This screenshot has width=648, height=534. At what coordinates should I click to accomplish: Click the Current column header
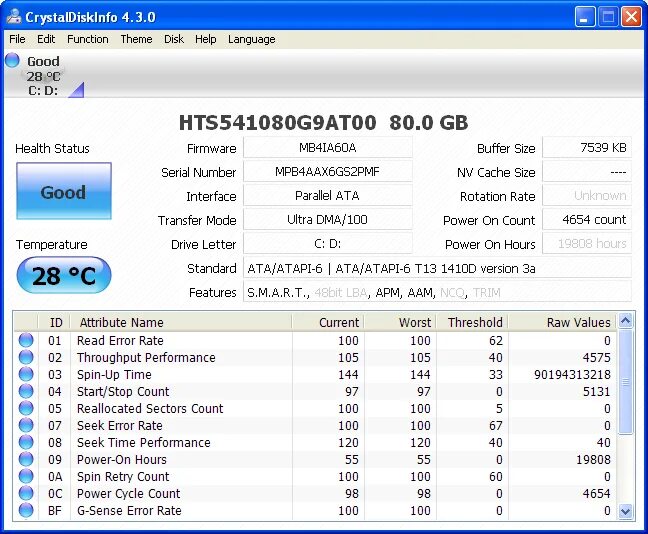(x=328, y=322)
